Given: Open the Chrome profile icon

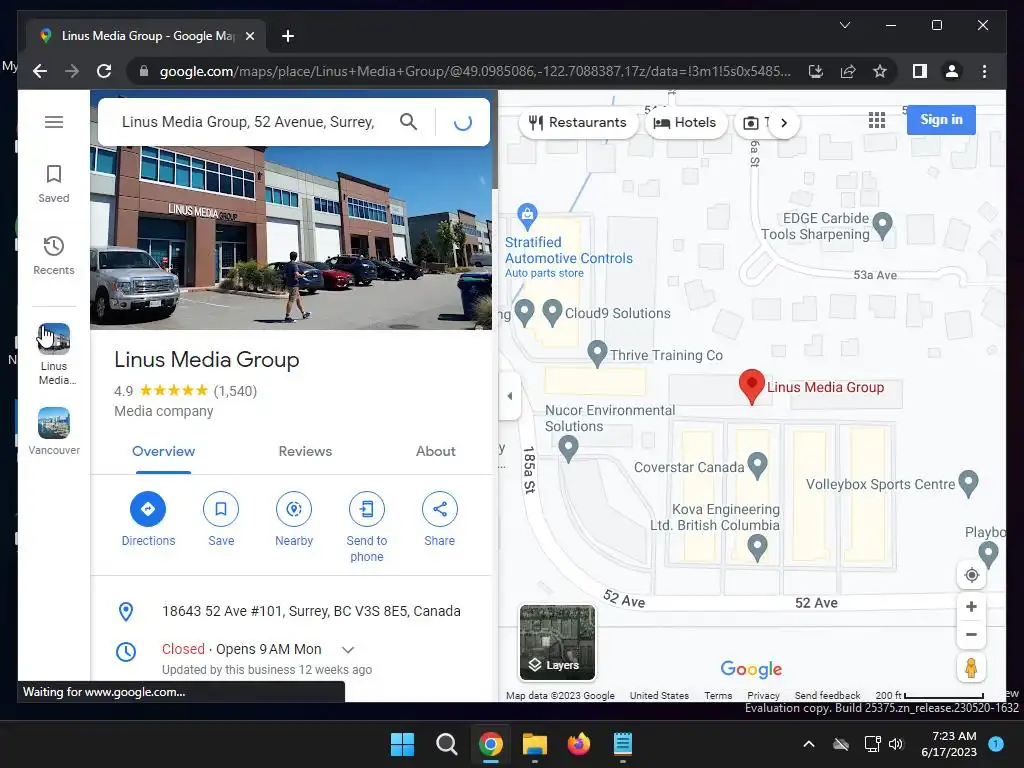Looking at the screenshot, I should (x=952, y=71).
